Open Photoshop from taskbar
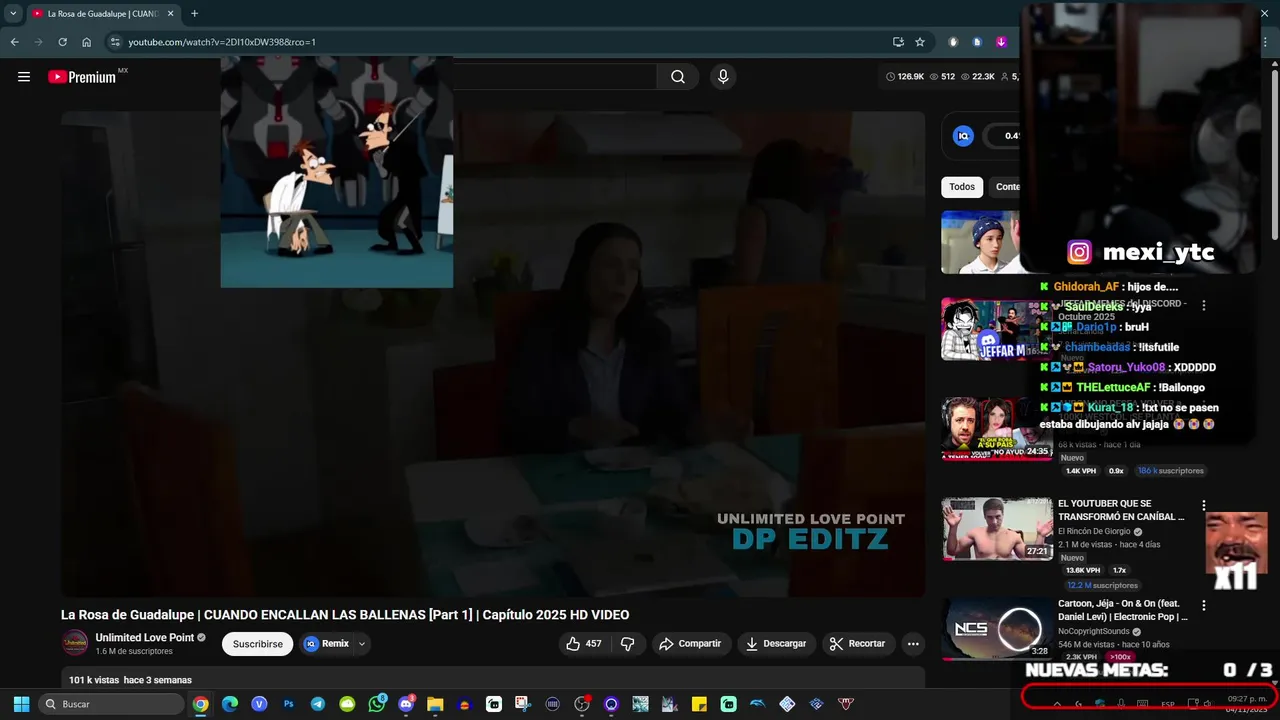The width and height of the screenshot is (1280, 720). point(289,704)
